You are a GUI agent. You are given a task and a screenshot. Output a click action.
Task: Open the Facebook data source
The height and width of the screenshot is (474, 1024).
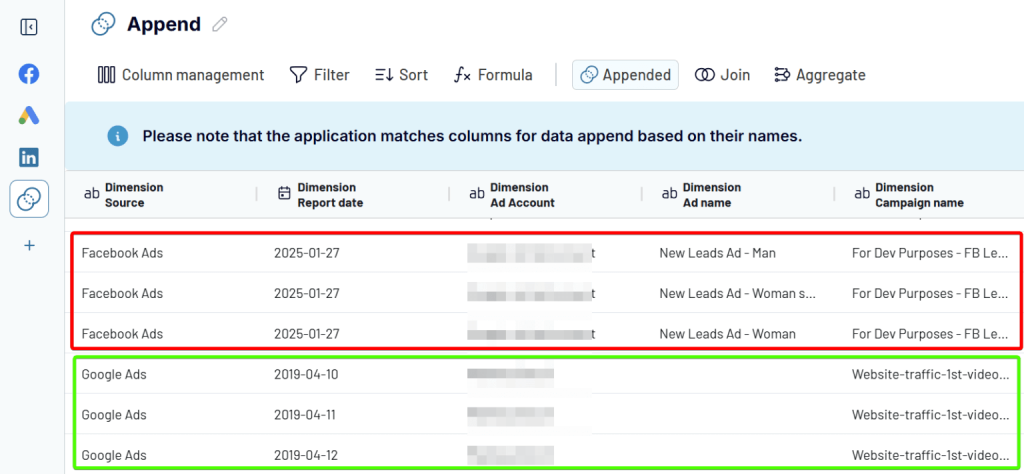pyautogui.click(x=29, y=74)
